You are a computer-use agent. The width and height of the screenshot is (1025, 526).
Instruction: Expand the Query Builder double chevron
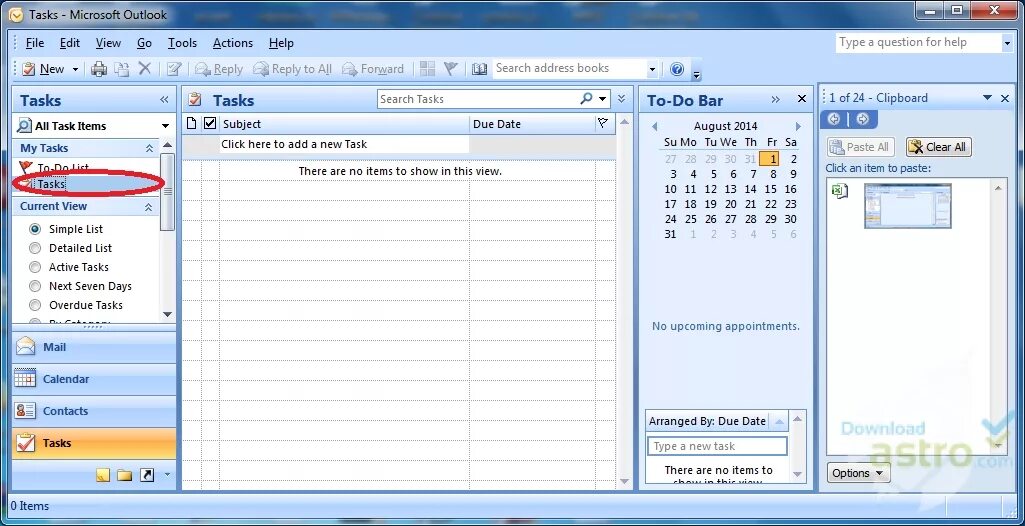(x=622, y=99)
